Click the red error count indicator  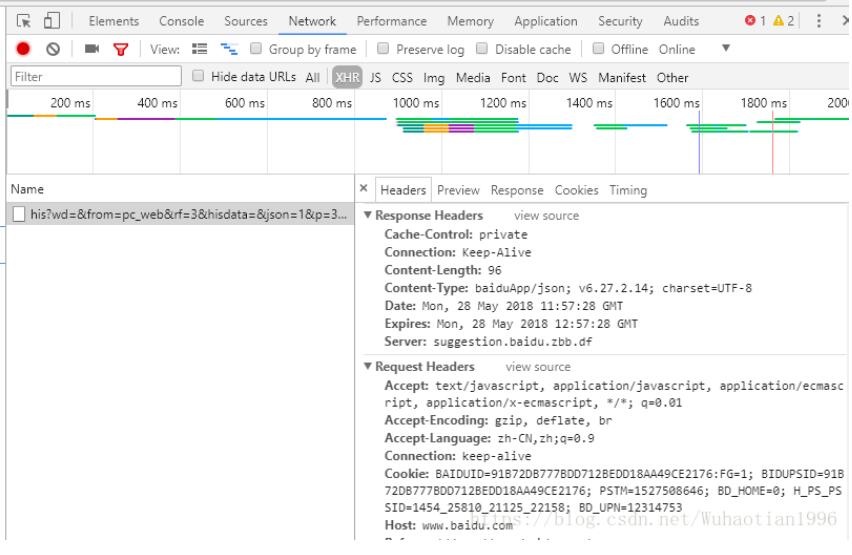755,21
